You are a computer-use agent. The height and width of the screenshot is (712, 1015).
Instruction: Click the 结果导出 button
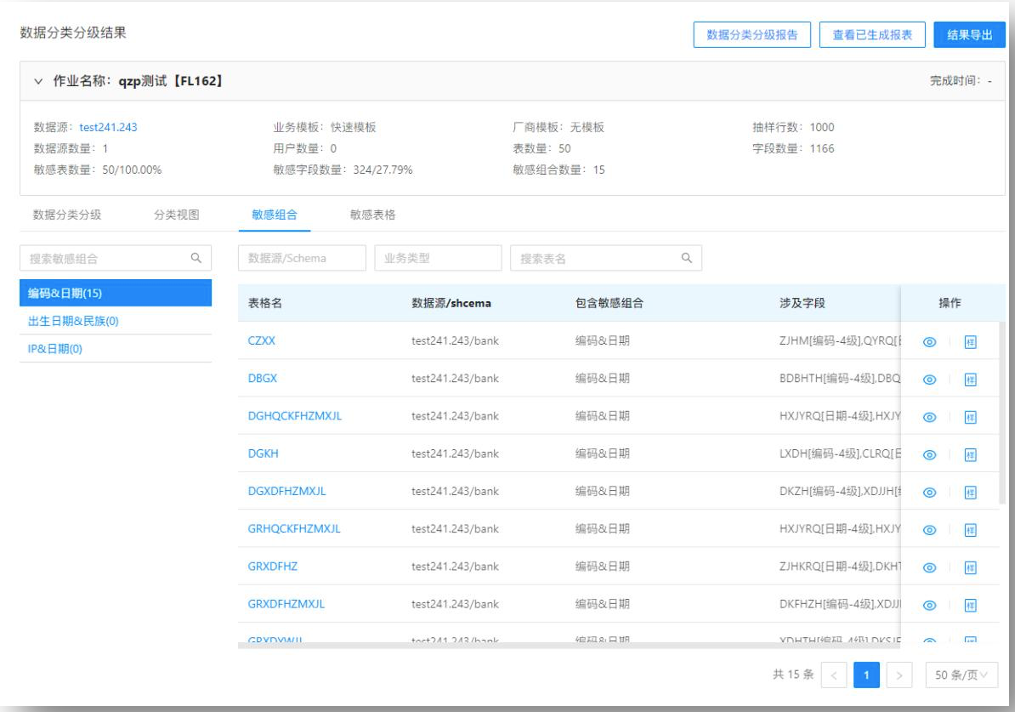[x=969, y=35]
